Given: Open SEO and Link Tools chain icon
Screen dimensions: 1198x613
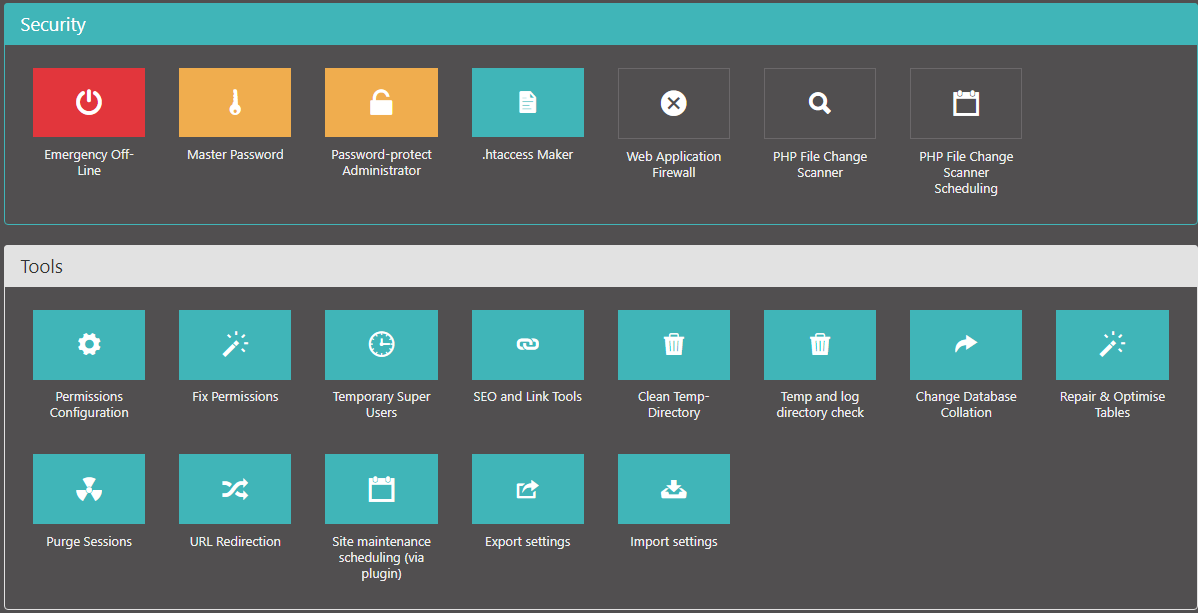Looking at the screenshot, I should point(528,345).
